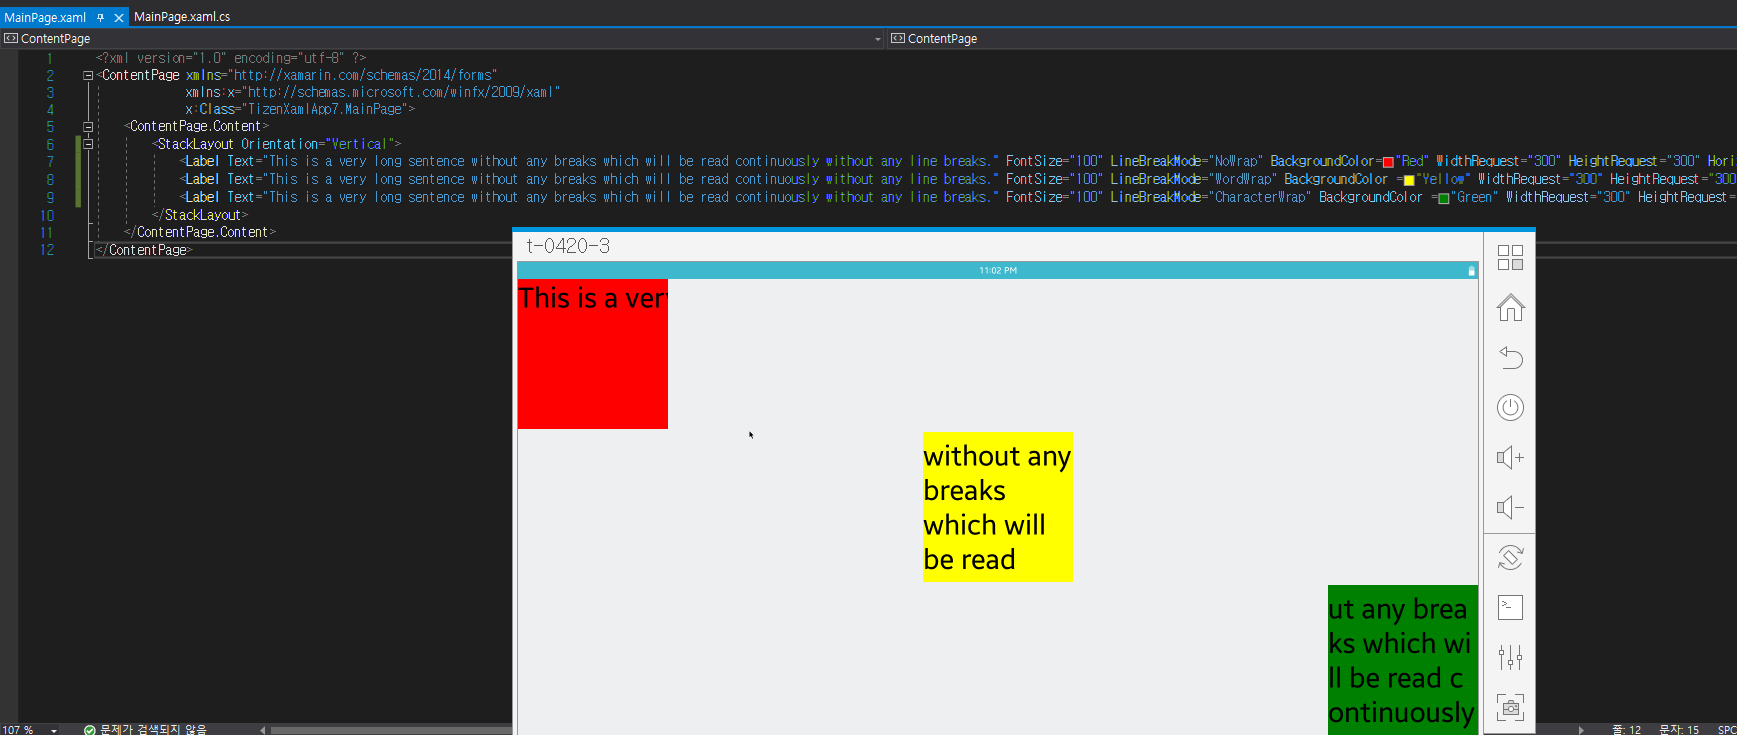Close the MainPage.xaml tab
This screenshot has width=1737, height=735.
tap(119, 17)
